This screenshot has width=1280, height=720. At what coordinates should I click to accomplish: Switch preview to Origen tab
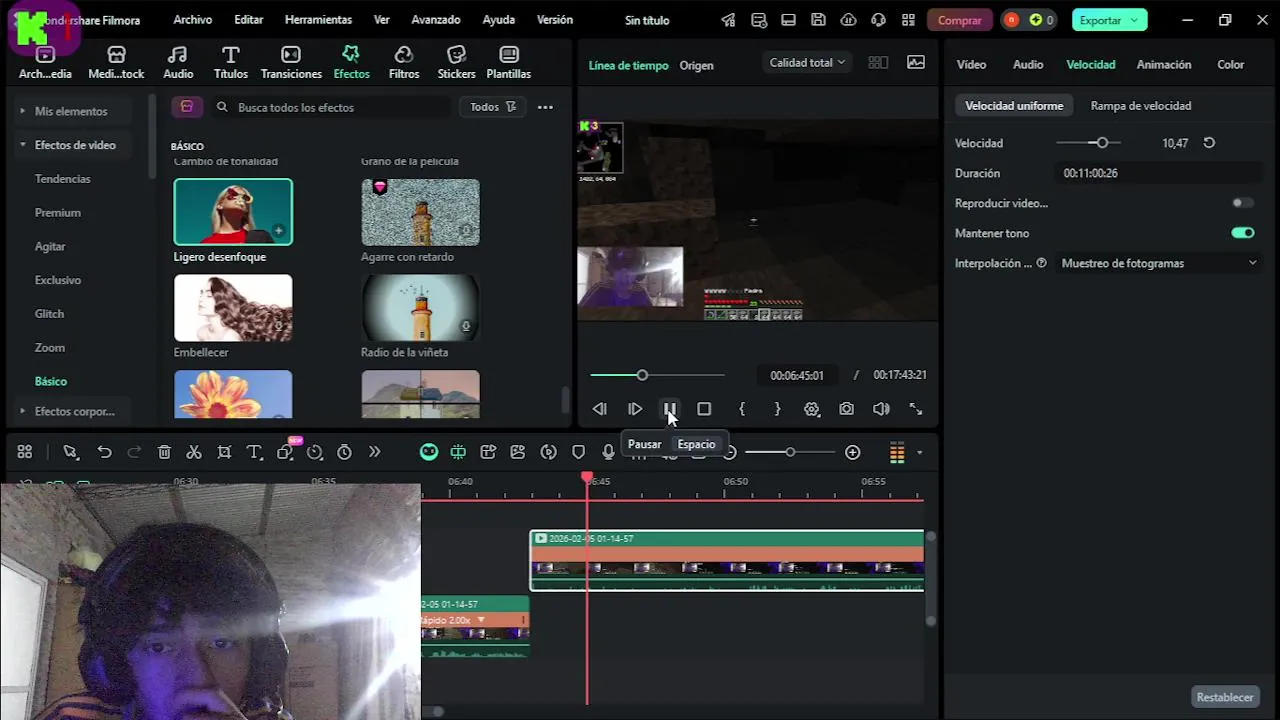[696, 65]
